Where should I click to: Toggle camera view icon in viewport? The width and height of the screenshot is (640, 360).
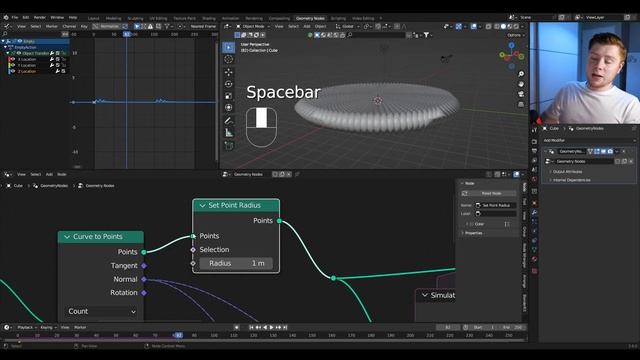coord(521,94)
